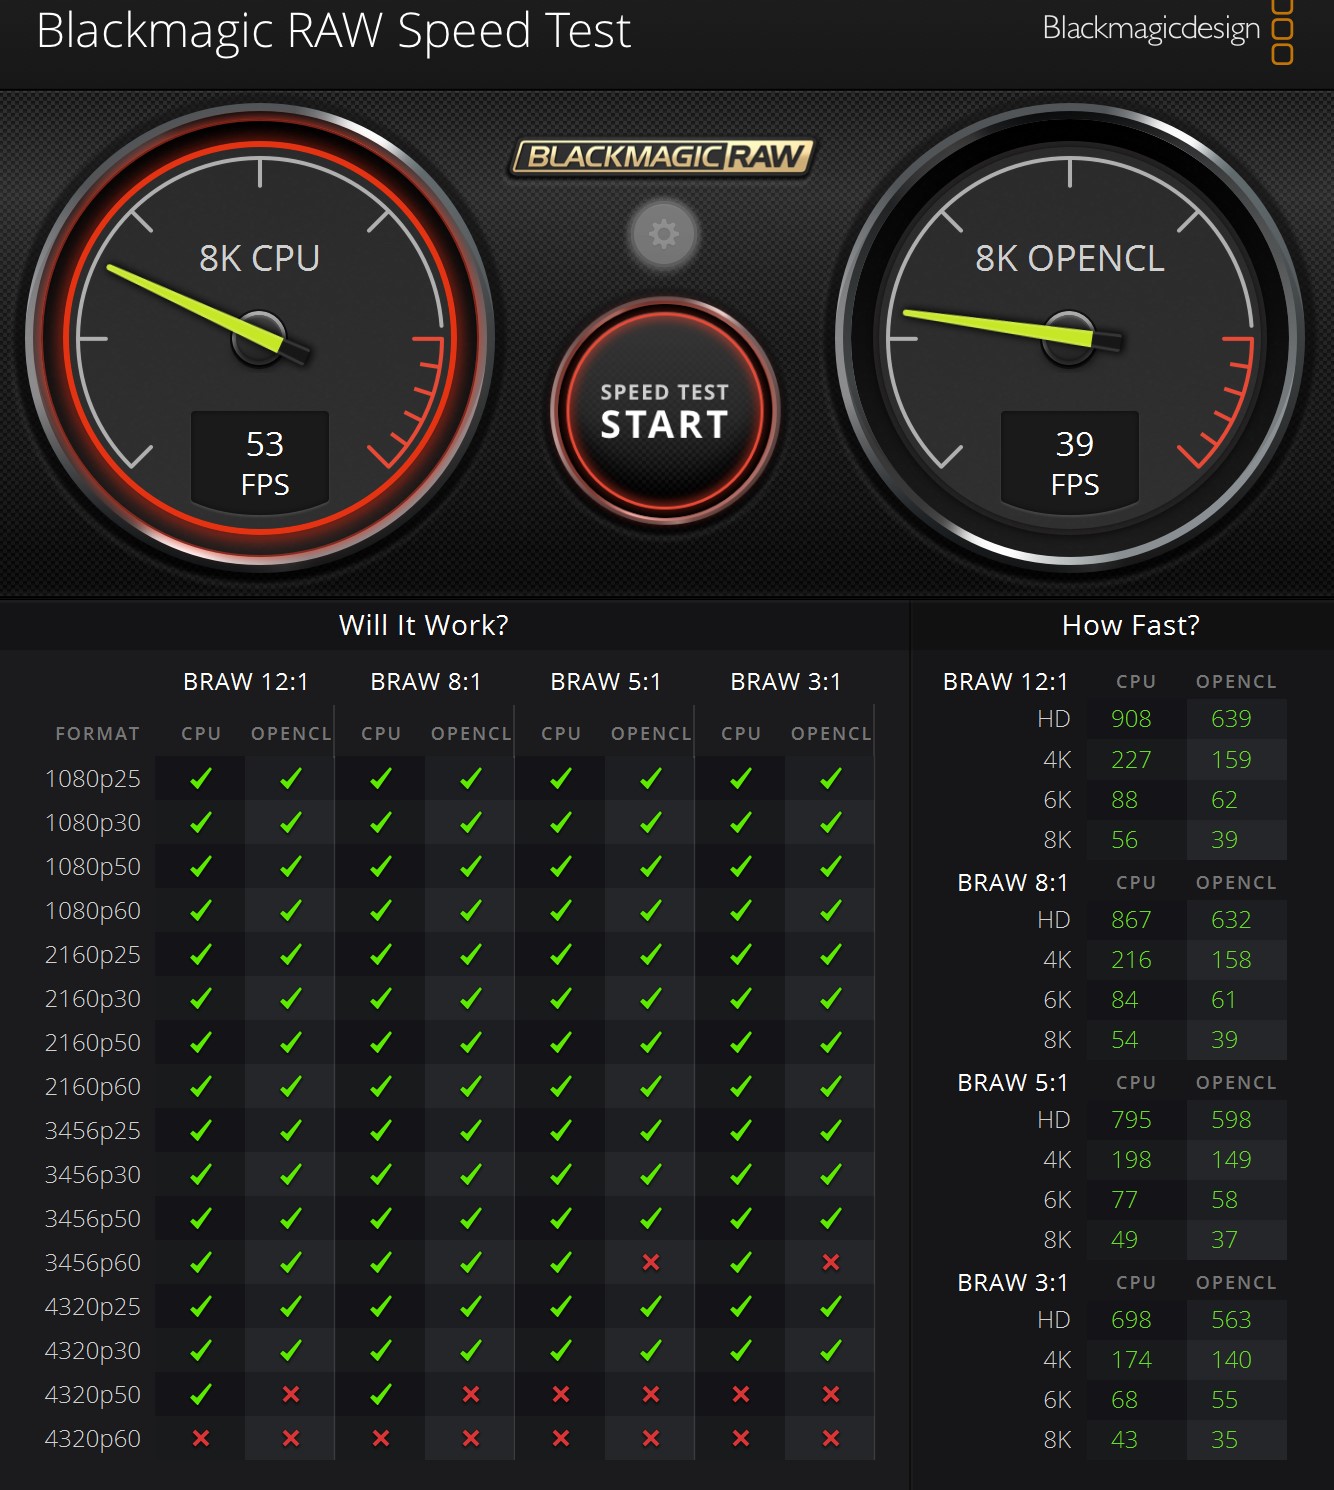Start the speed test
The image size is (1334, 1490).
[664, 412]
